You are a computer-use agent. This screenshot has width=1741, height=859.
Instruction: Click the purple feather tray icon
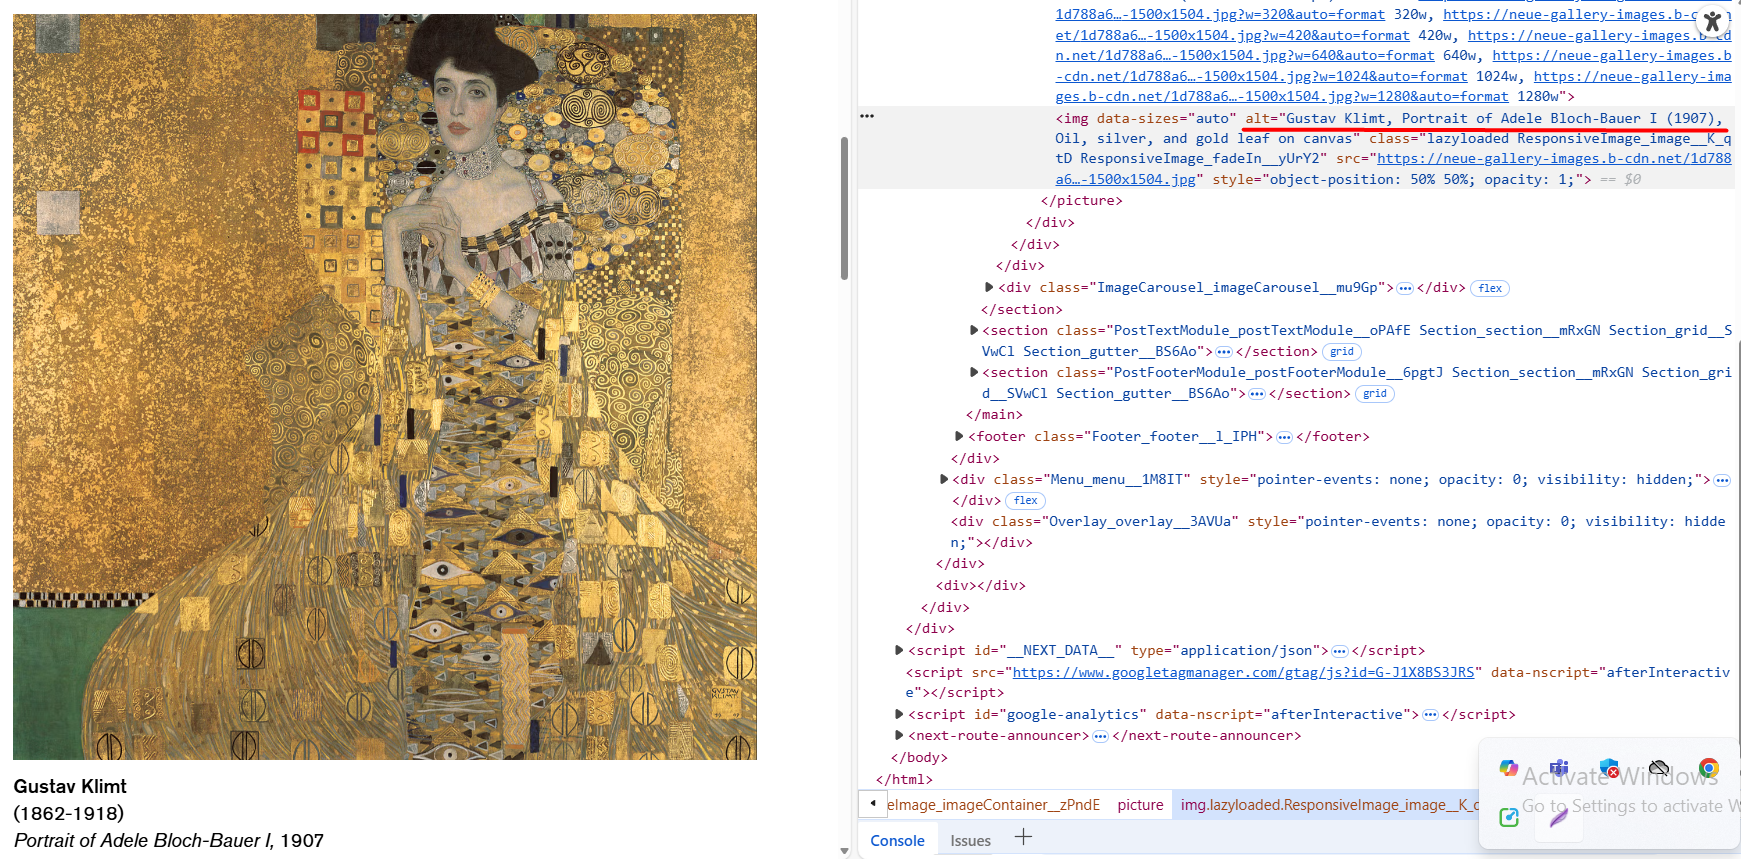coord(1559,818)
